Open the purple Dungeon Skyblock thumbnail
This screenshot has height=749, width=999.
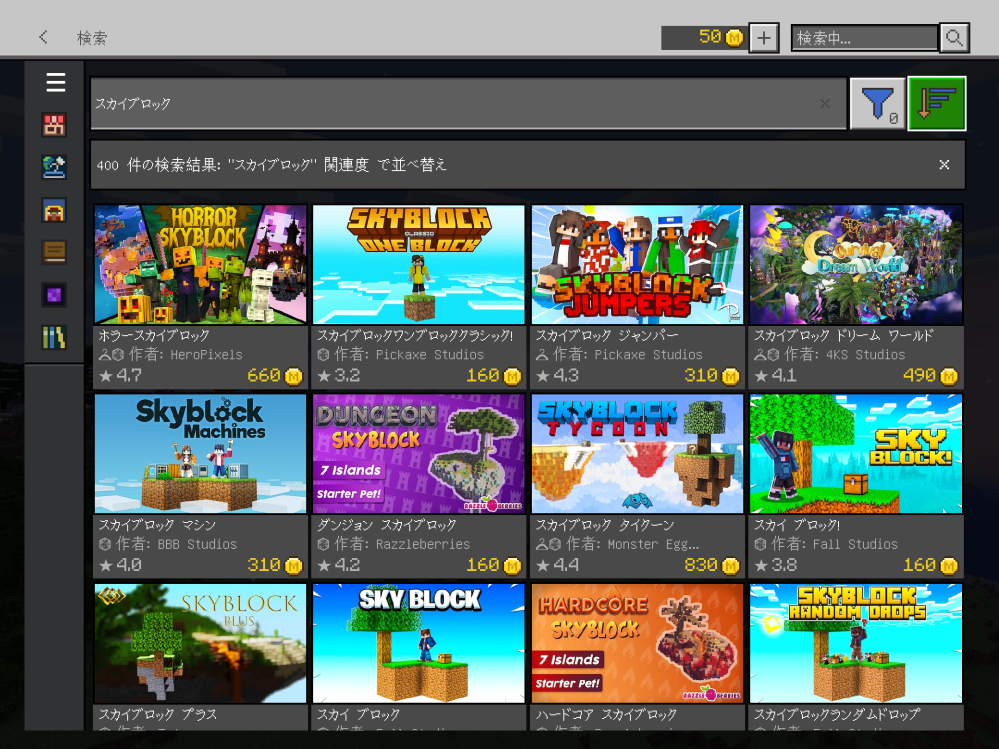[419, 453]
